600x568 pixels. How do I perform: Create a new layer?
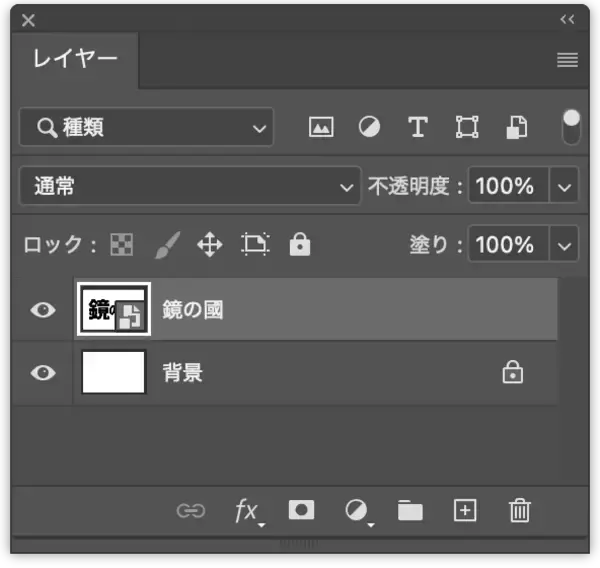click(465, 510)
